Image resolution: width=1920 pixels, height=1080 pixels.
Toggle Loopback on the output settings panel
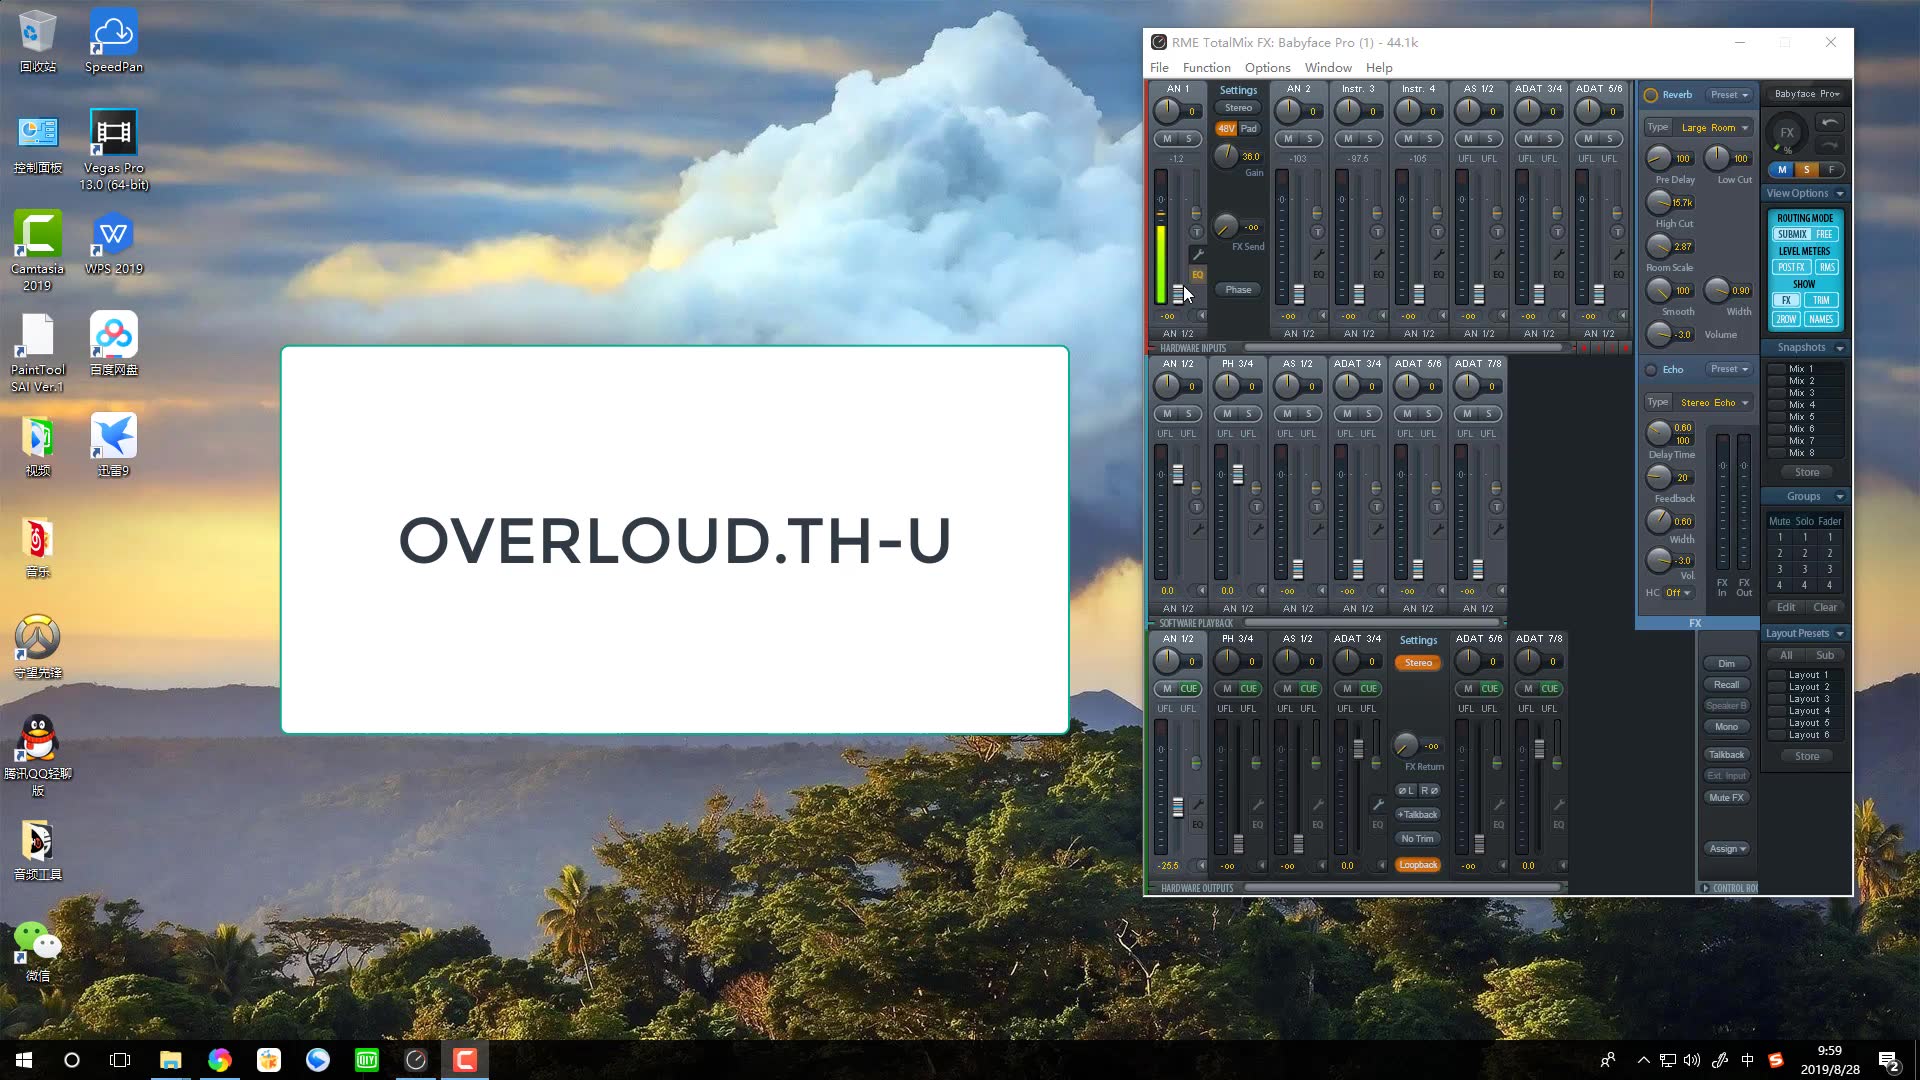pyautogui.click(x=1418, y=865)
